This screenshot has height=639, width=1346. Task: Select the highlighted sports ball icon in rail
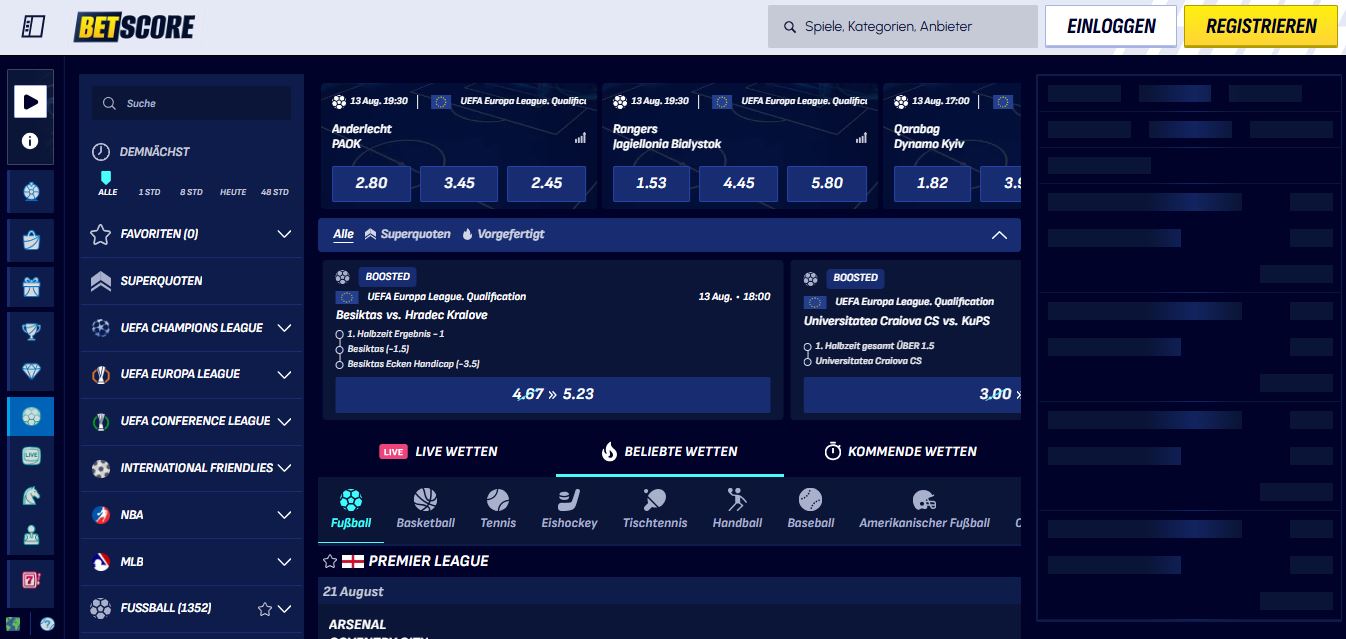point(30,416)
